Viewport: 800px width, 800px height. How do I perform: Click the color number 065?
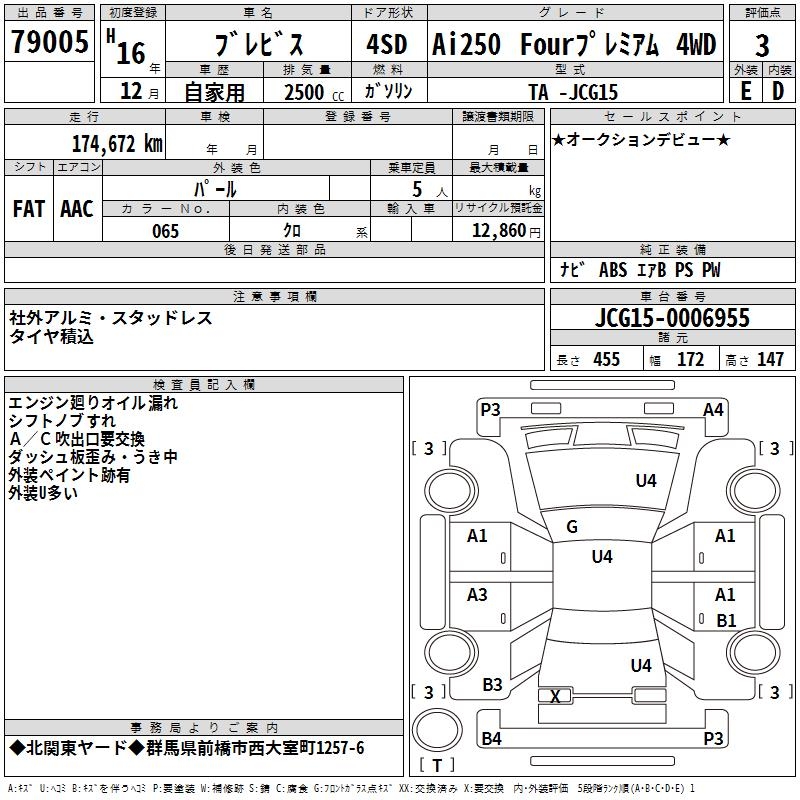166,231
